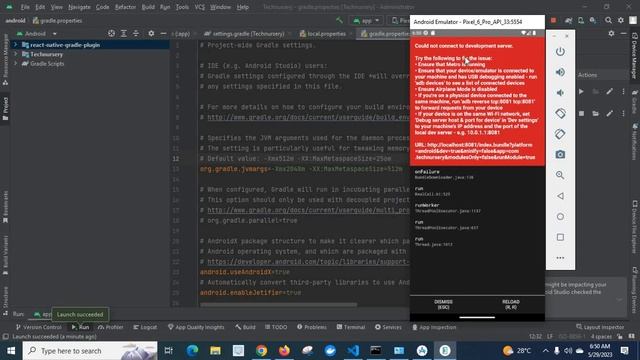Open the app run configuration dropdown
This screenshot has width=640, height=360.
click(x=366, y=20)
